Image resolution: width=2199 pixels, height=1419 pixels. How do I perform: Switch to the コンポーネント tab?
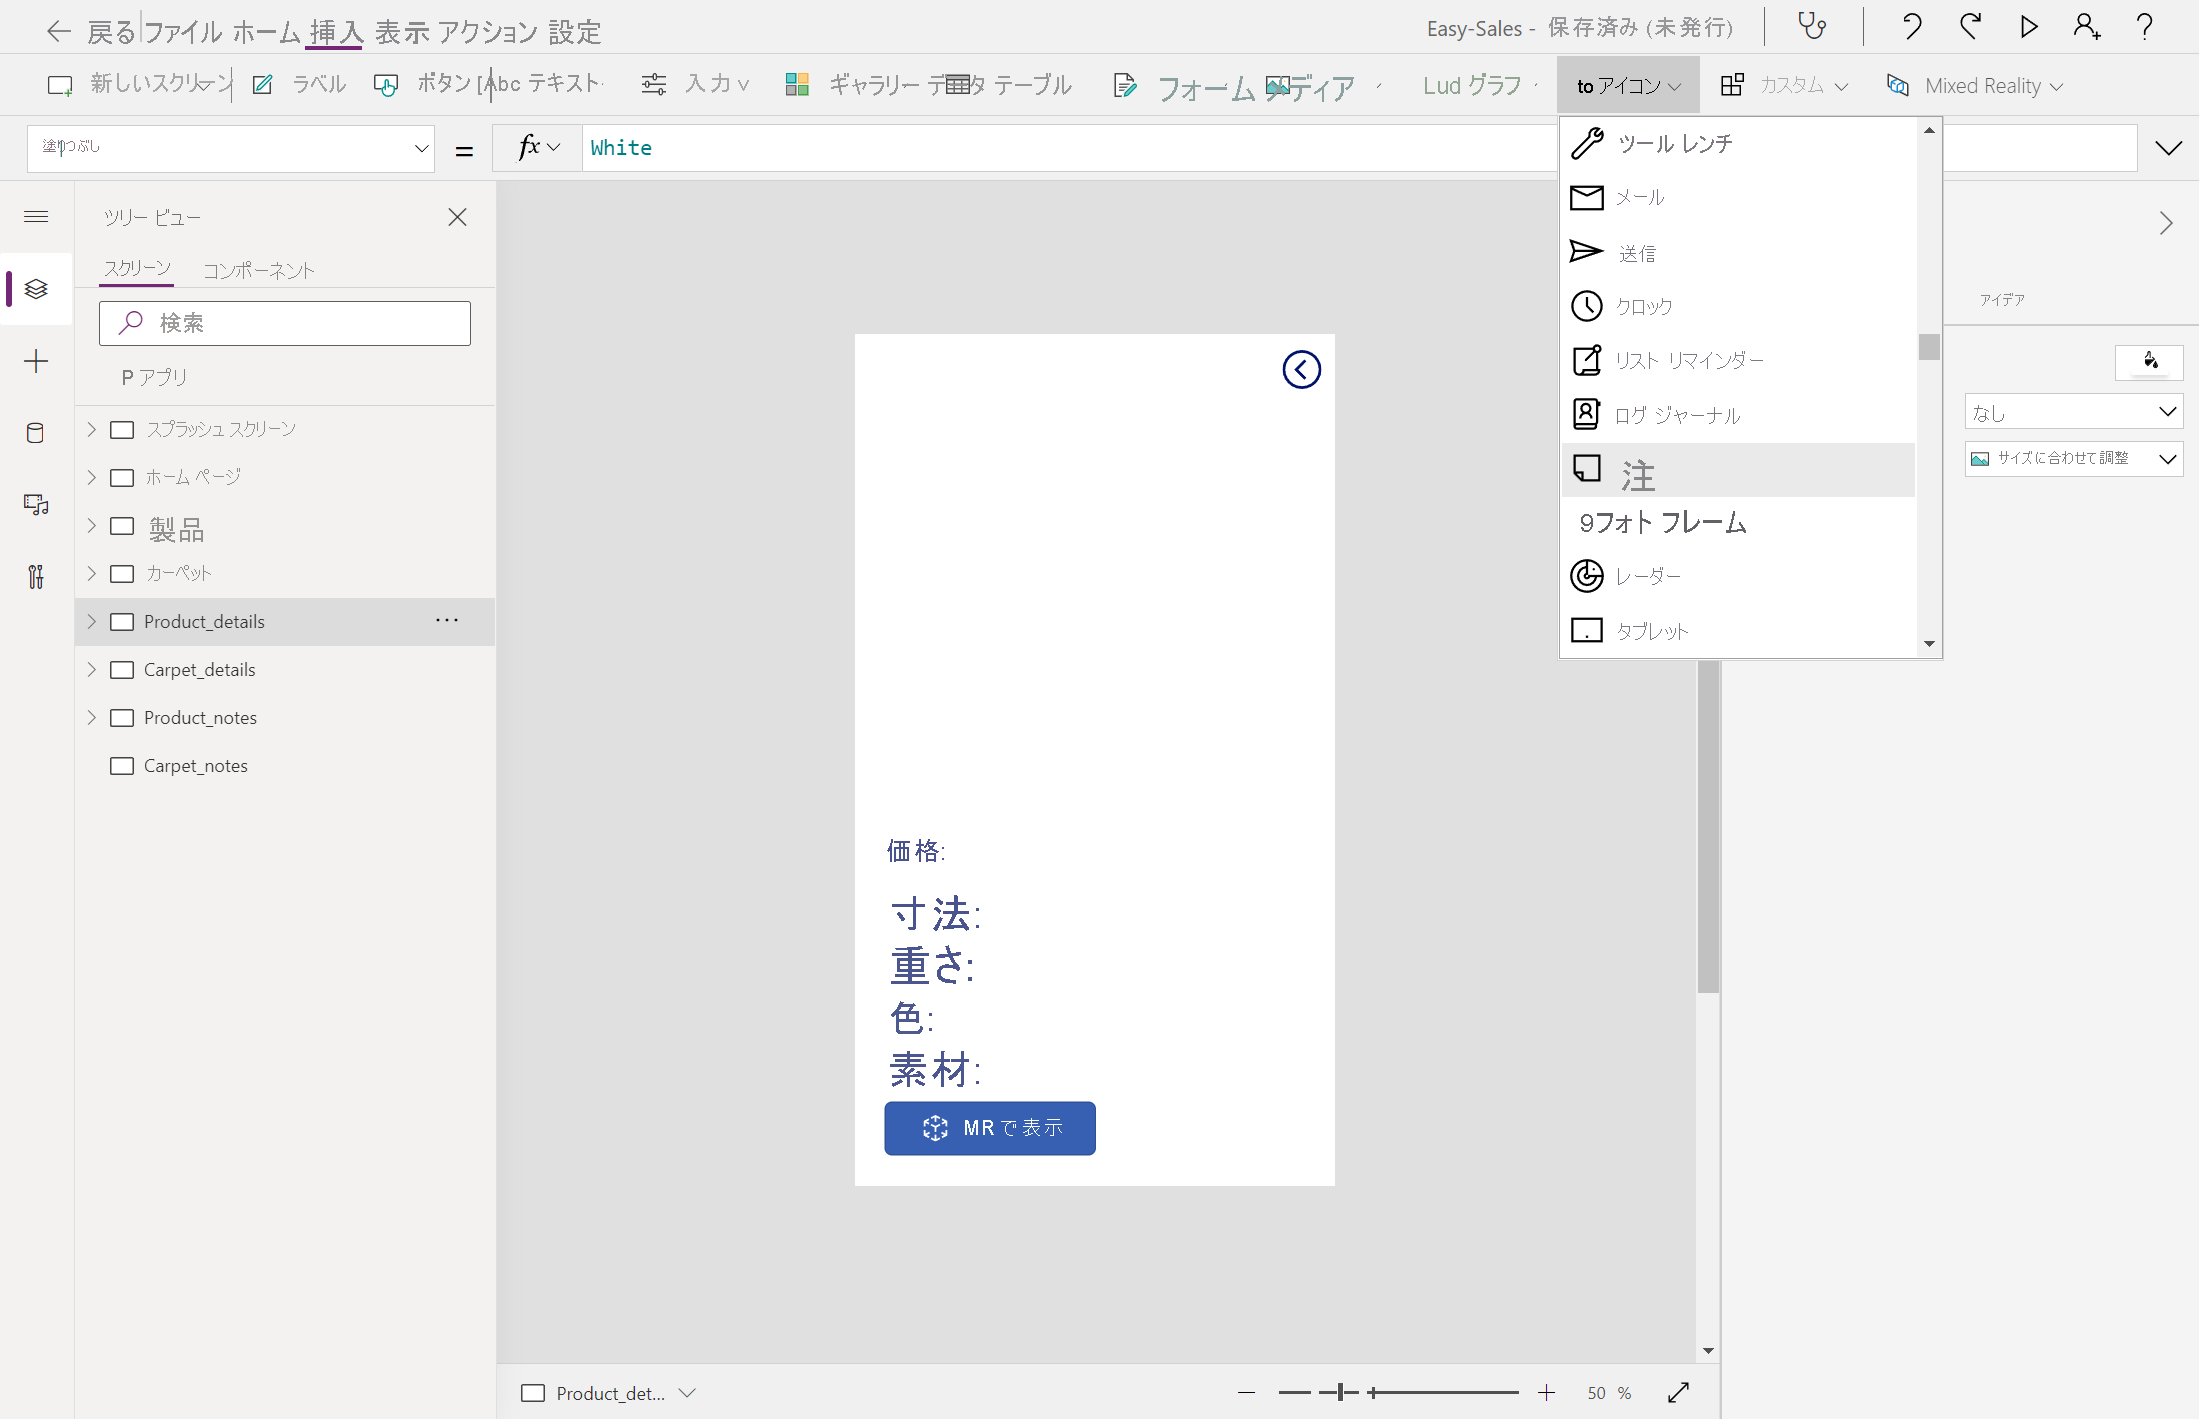click(258, 270)
